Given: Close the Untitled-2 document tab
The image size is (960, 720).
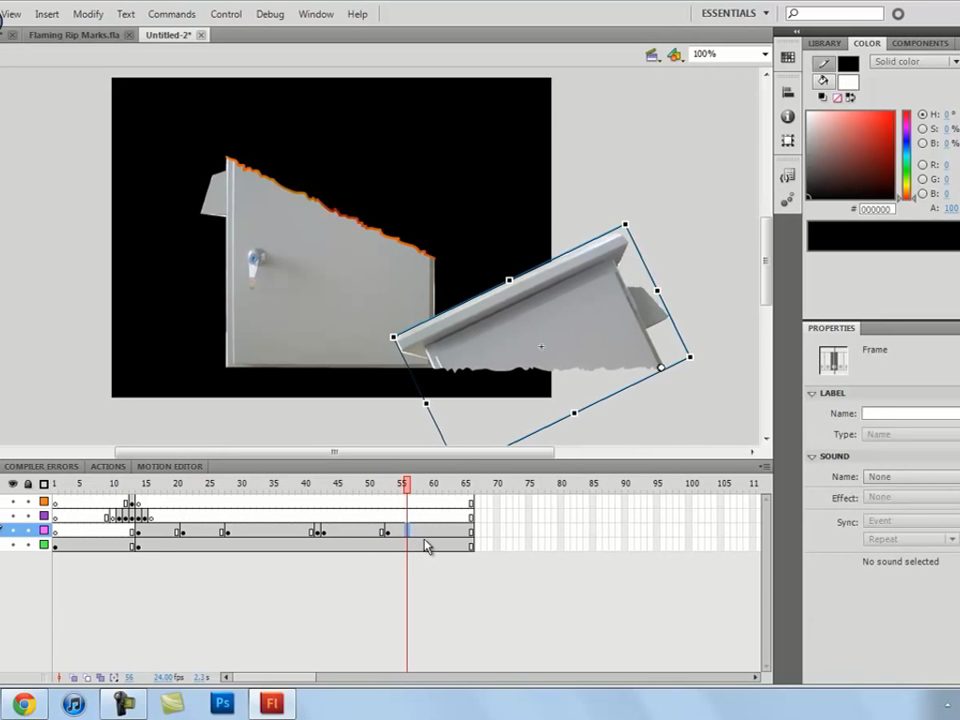Looking at the screenshot, I should 201,36.
